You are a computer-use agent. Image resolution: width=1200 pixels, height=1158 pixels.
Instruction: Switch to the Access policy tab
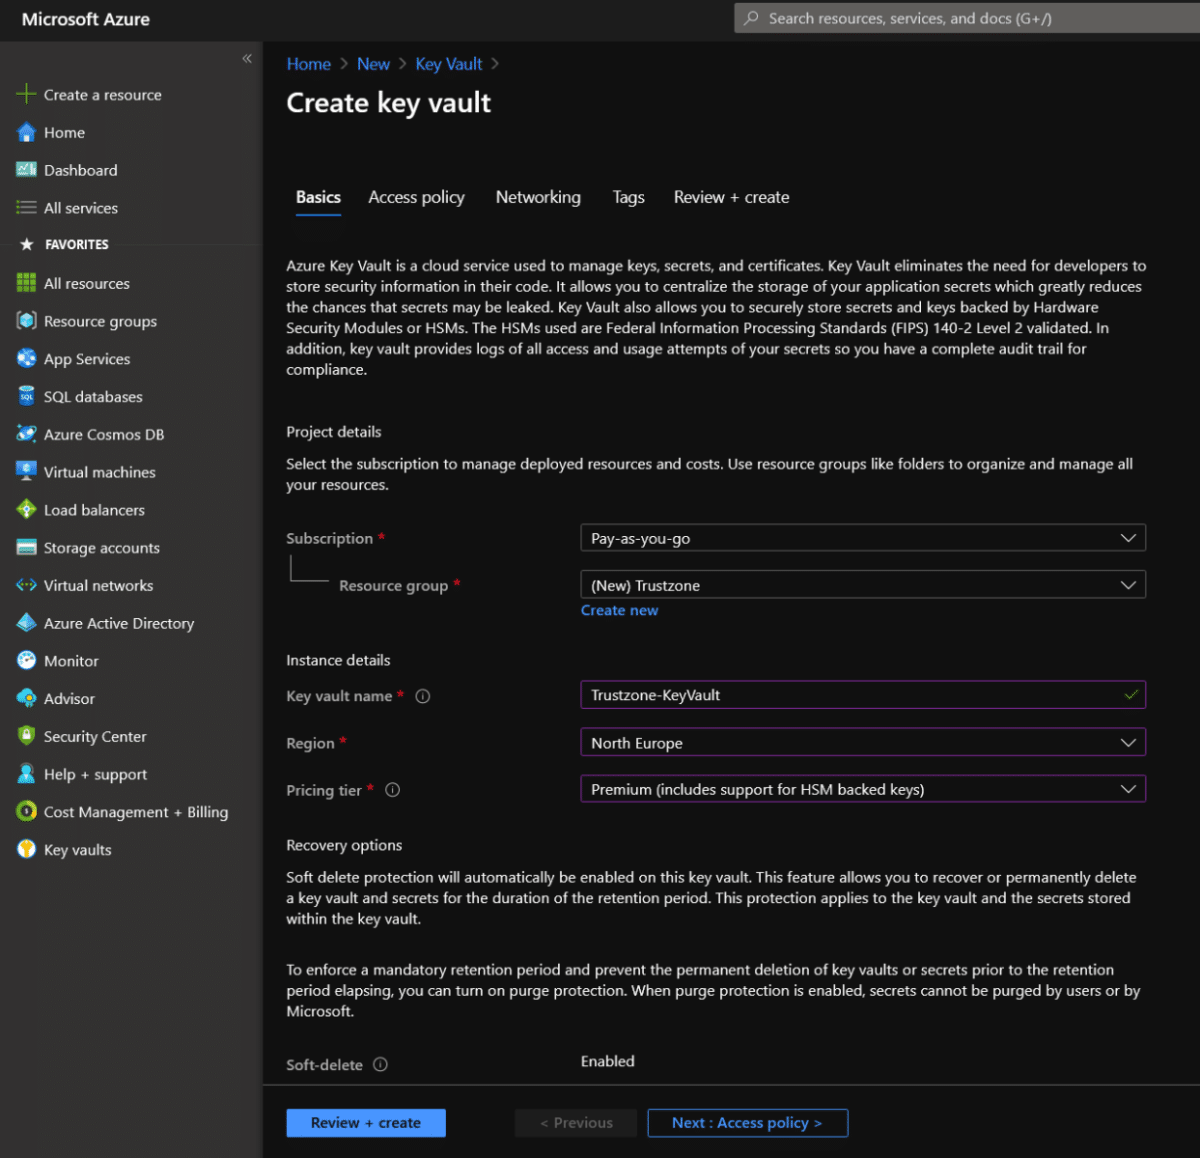416,197
